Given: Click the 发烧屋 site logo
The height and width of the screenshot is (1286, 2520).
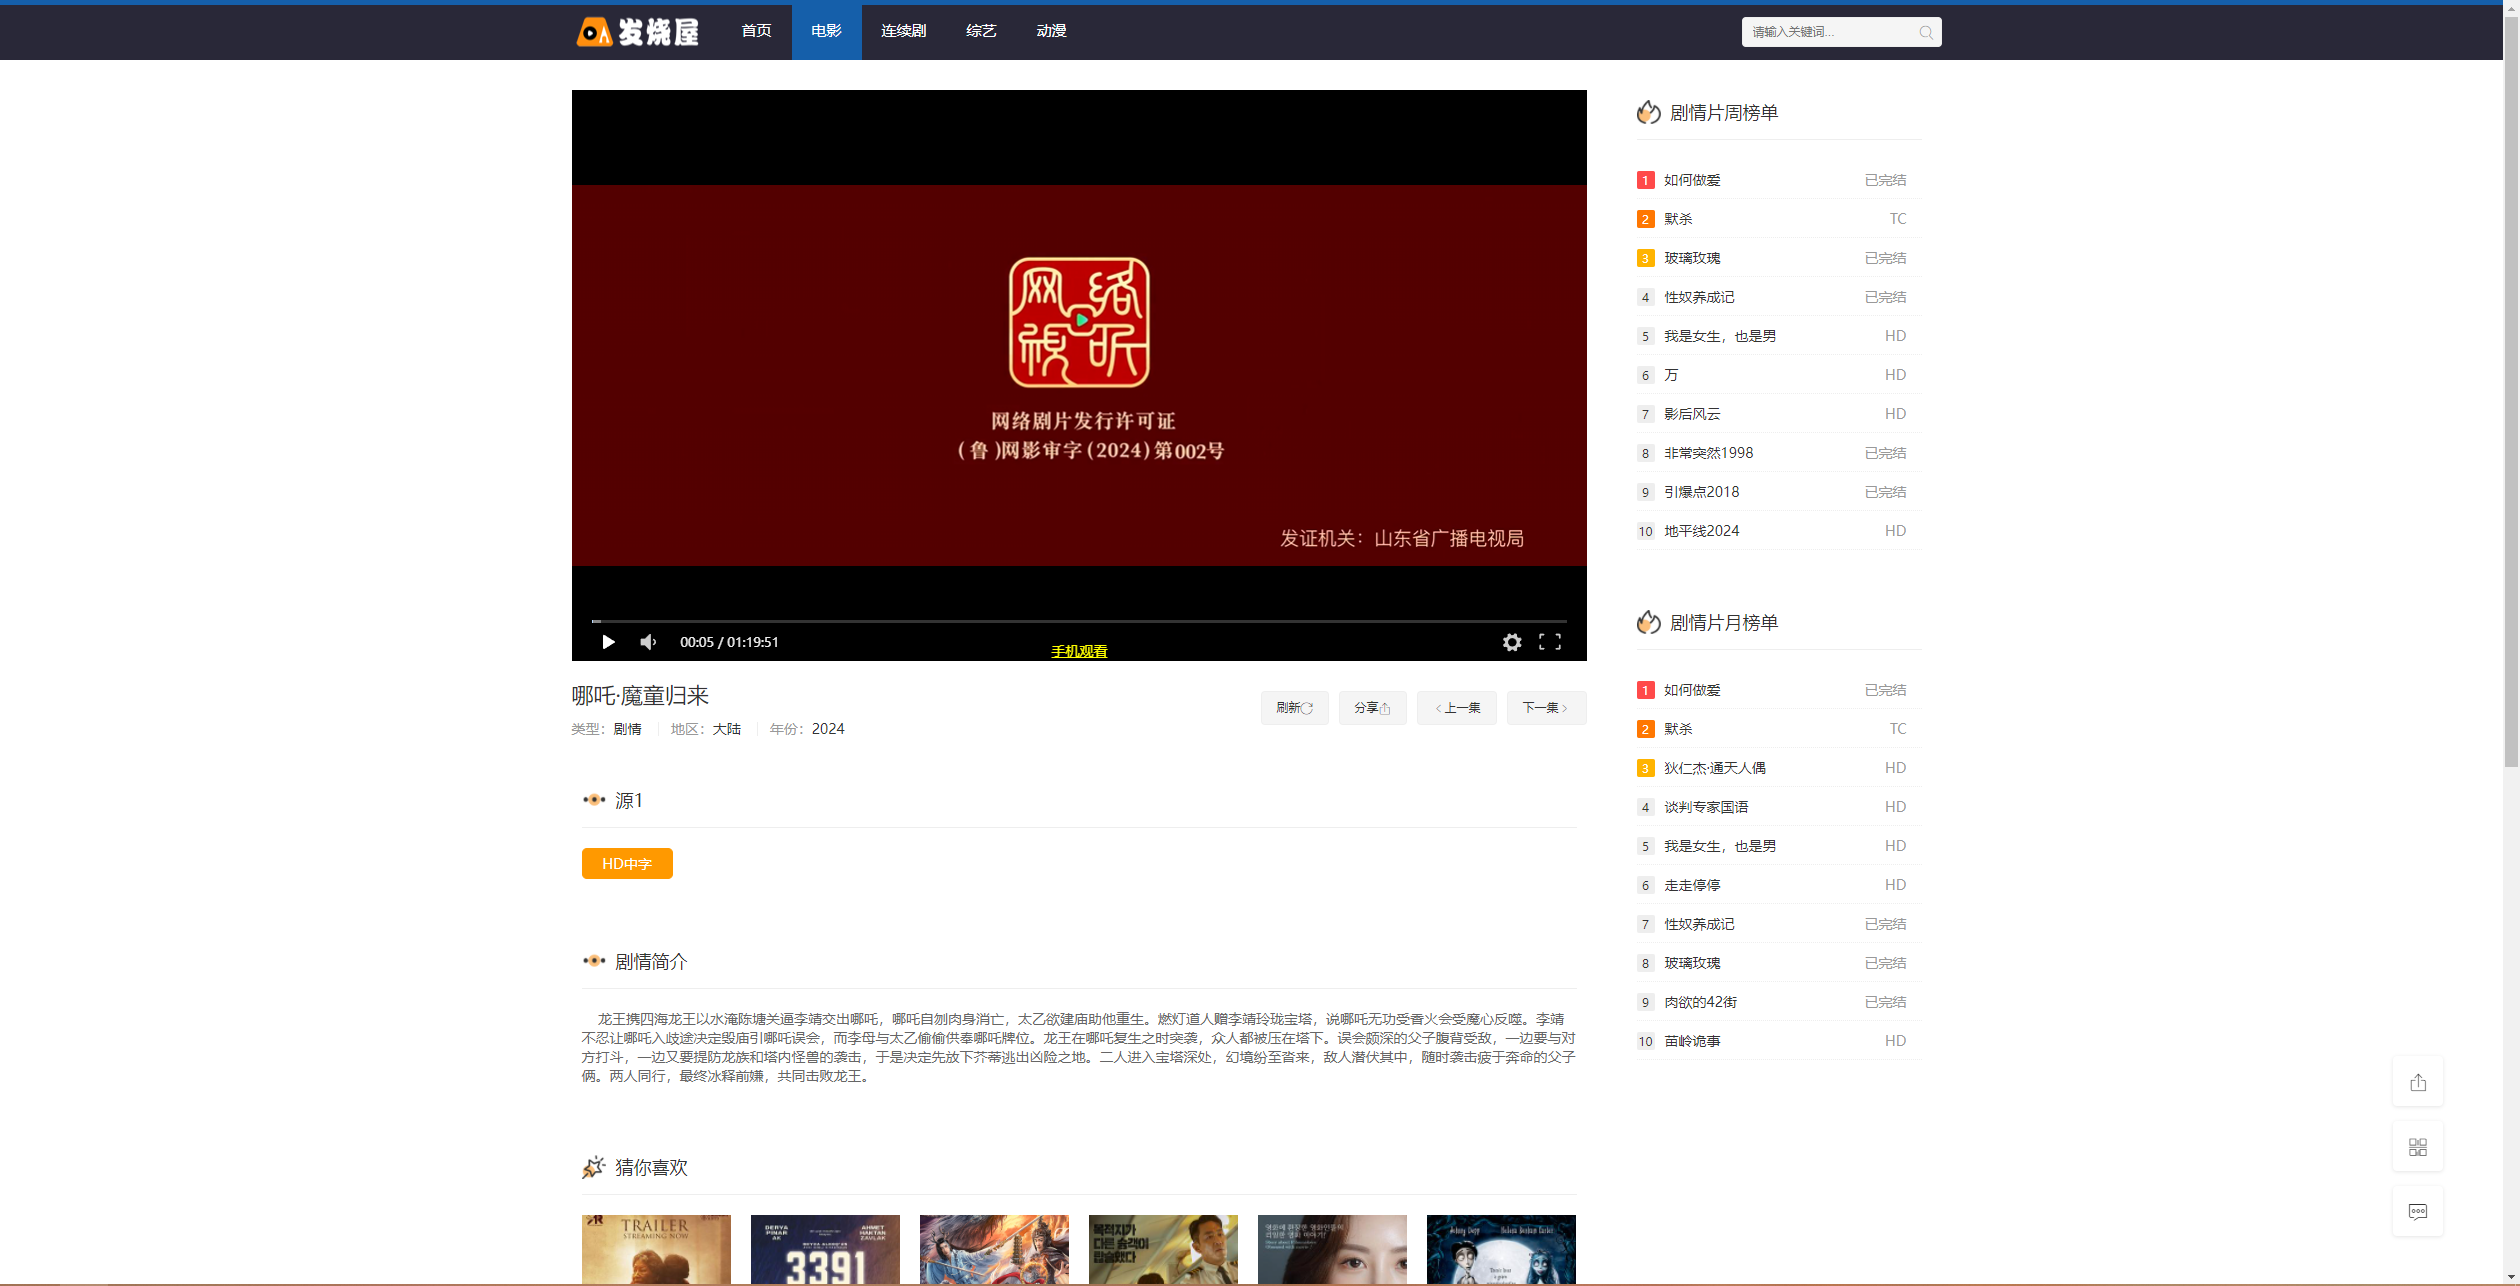Looking at the screenshot, I should coord(637,32).
